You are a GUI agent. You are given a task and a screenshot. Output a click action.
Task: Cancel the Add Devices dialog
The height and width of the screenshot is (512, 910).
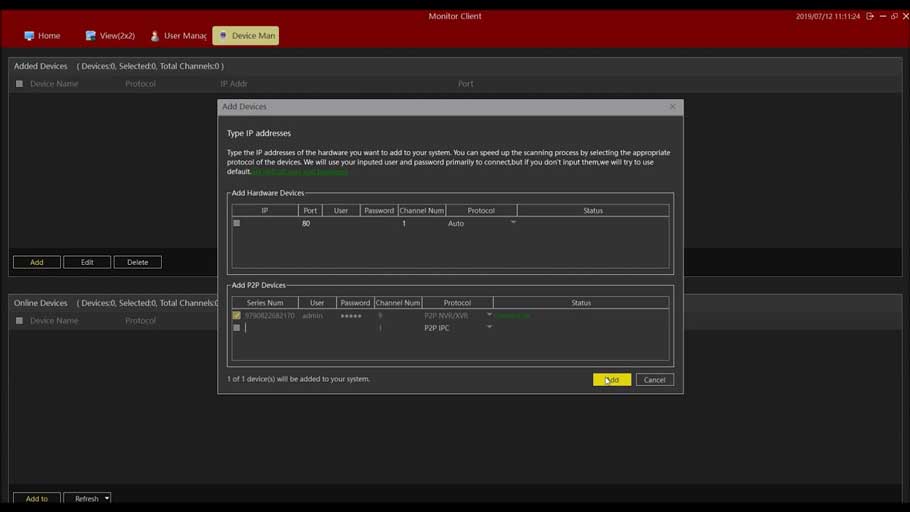tap(654, 380)
